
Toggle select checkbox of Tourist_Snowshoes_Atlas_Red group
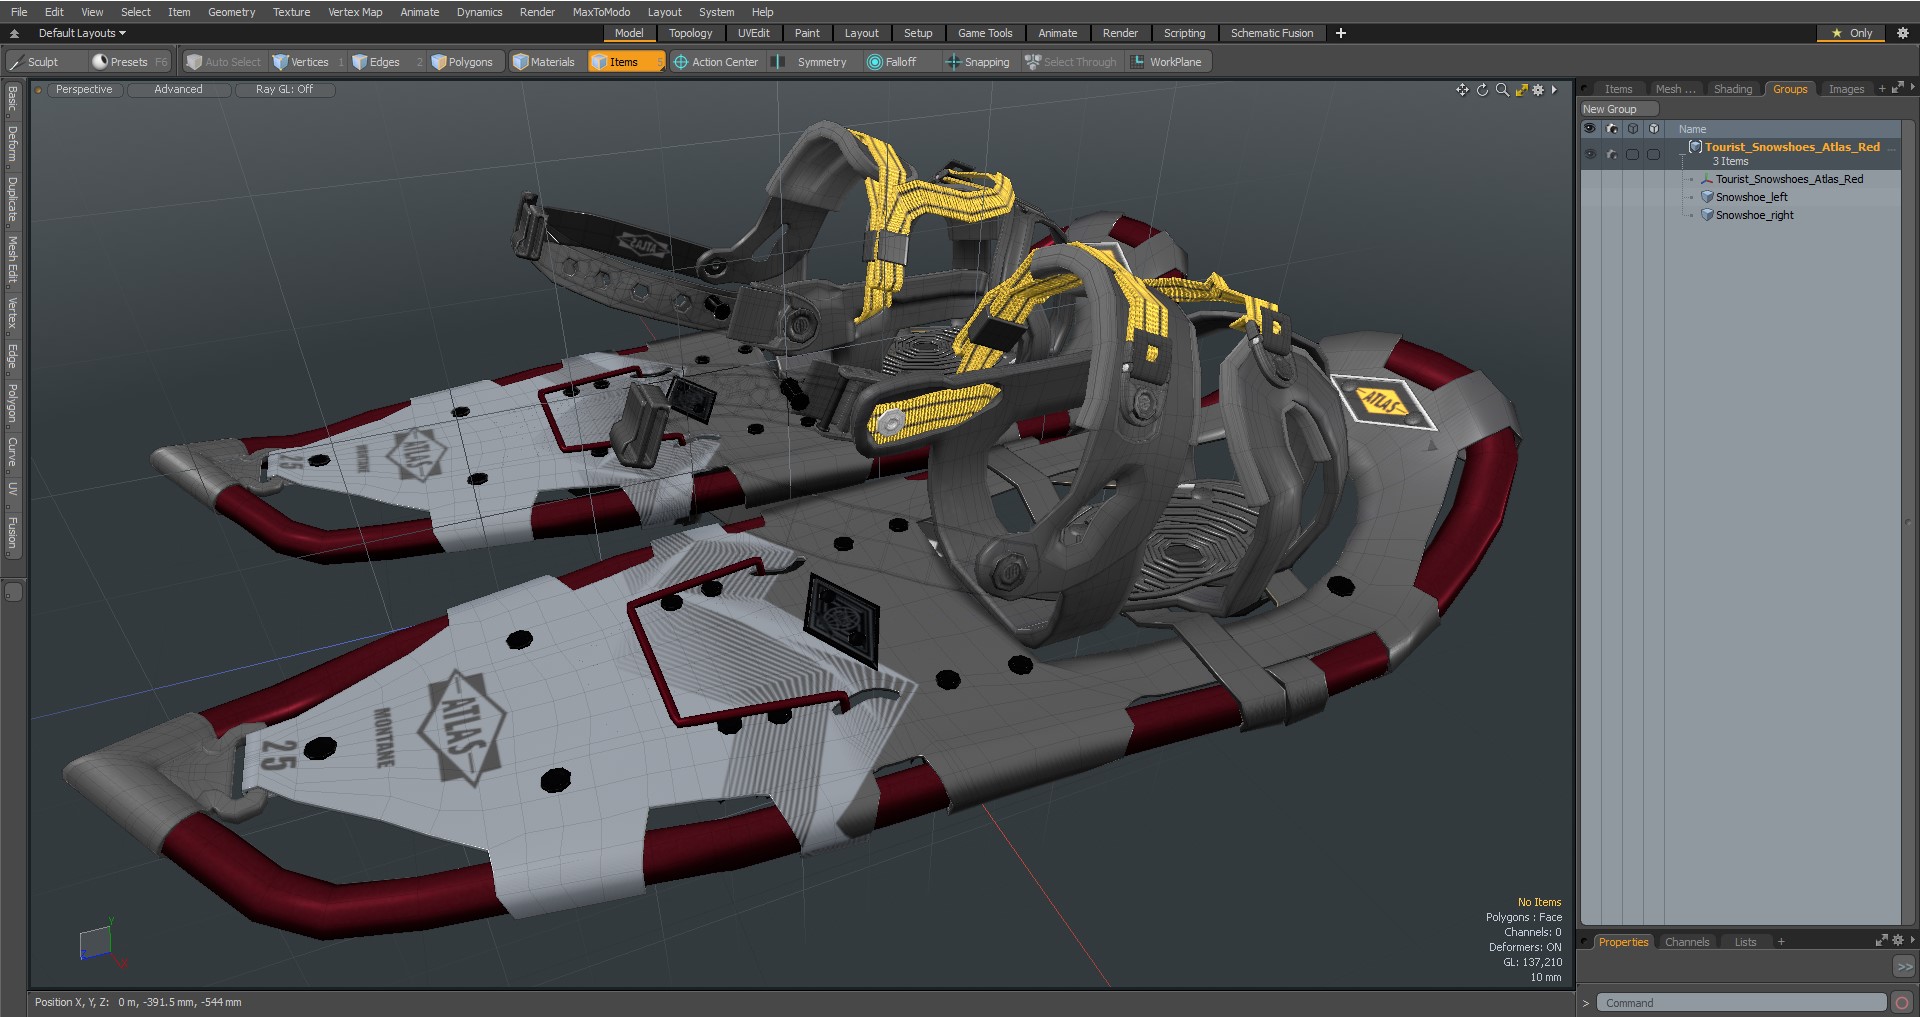click(1632, 154)
